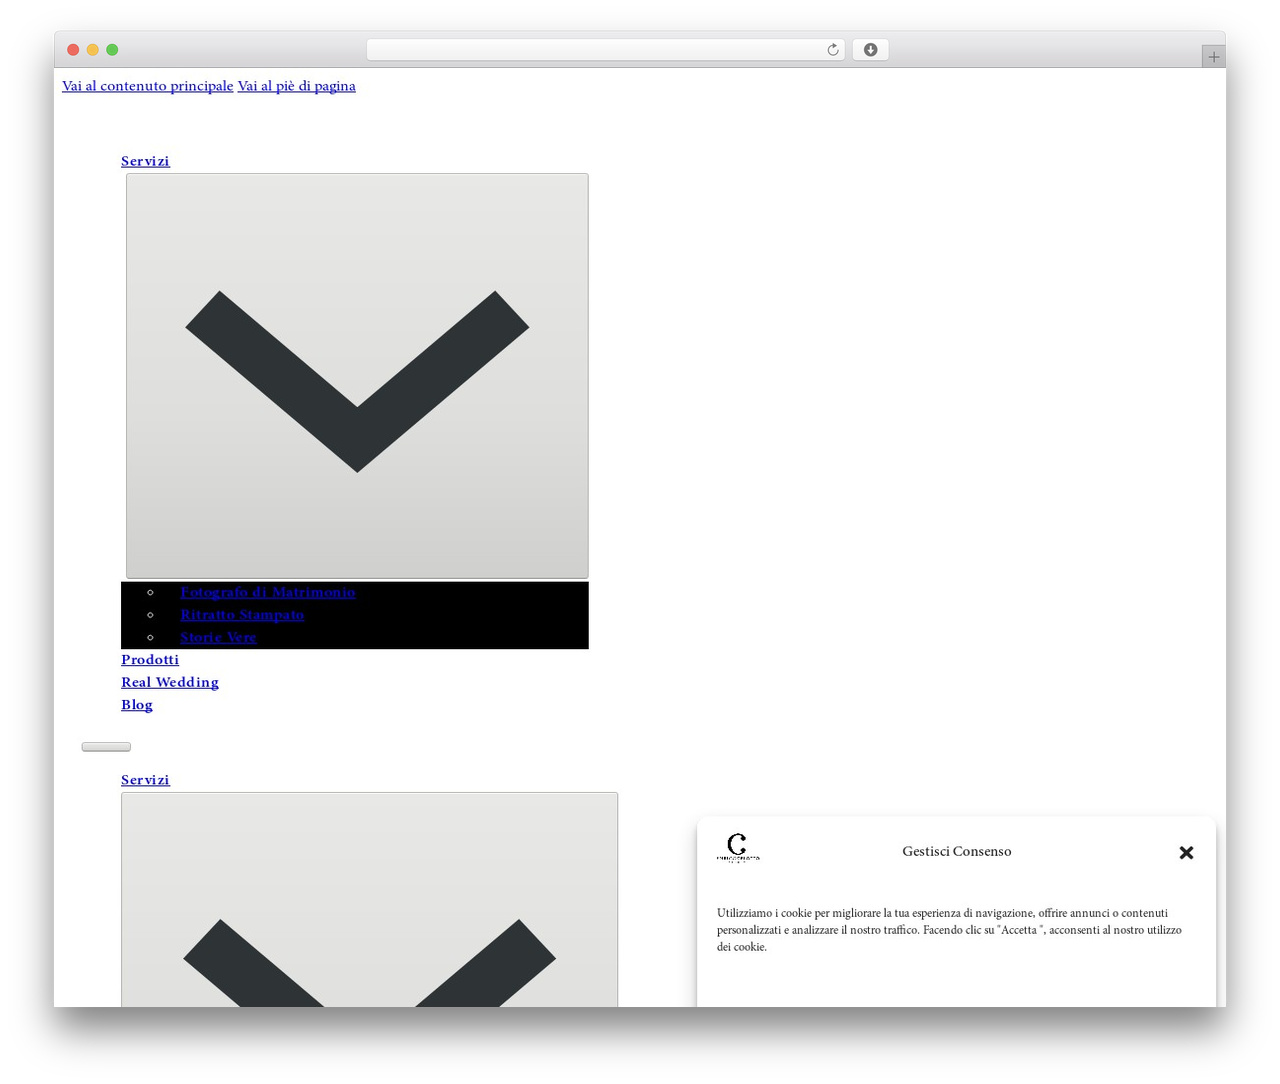Image resolution: width=1280 pixels, height=1084 pixels.
Task: Go to the Real Wedding page
Action: tap(170, 682)
